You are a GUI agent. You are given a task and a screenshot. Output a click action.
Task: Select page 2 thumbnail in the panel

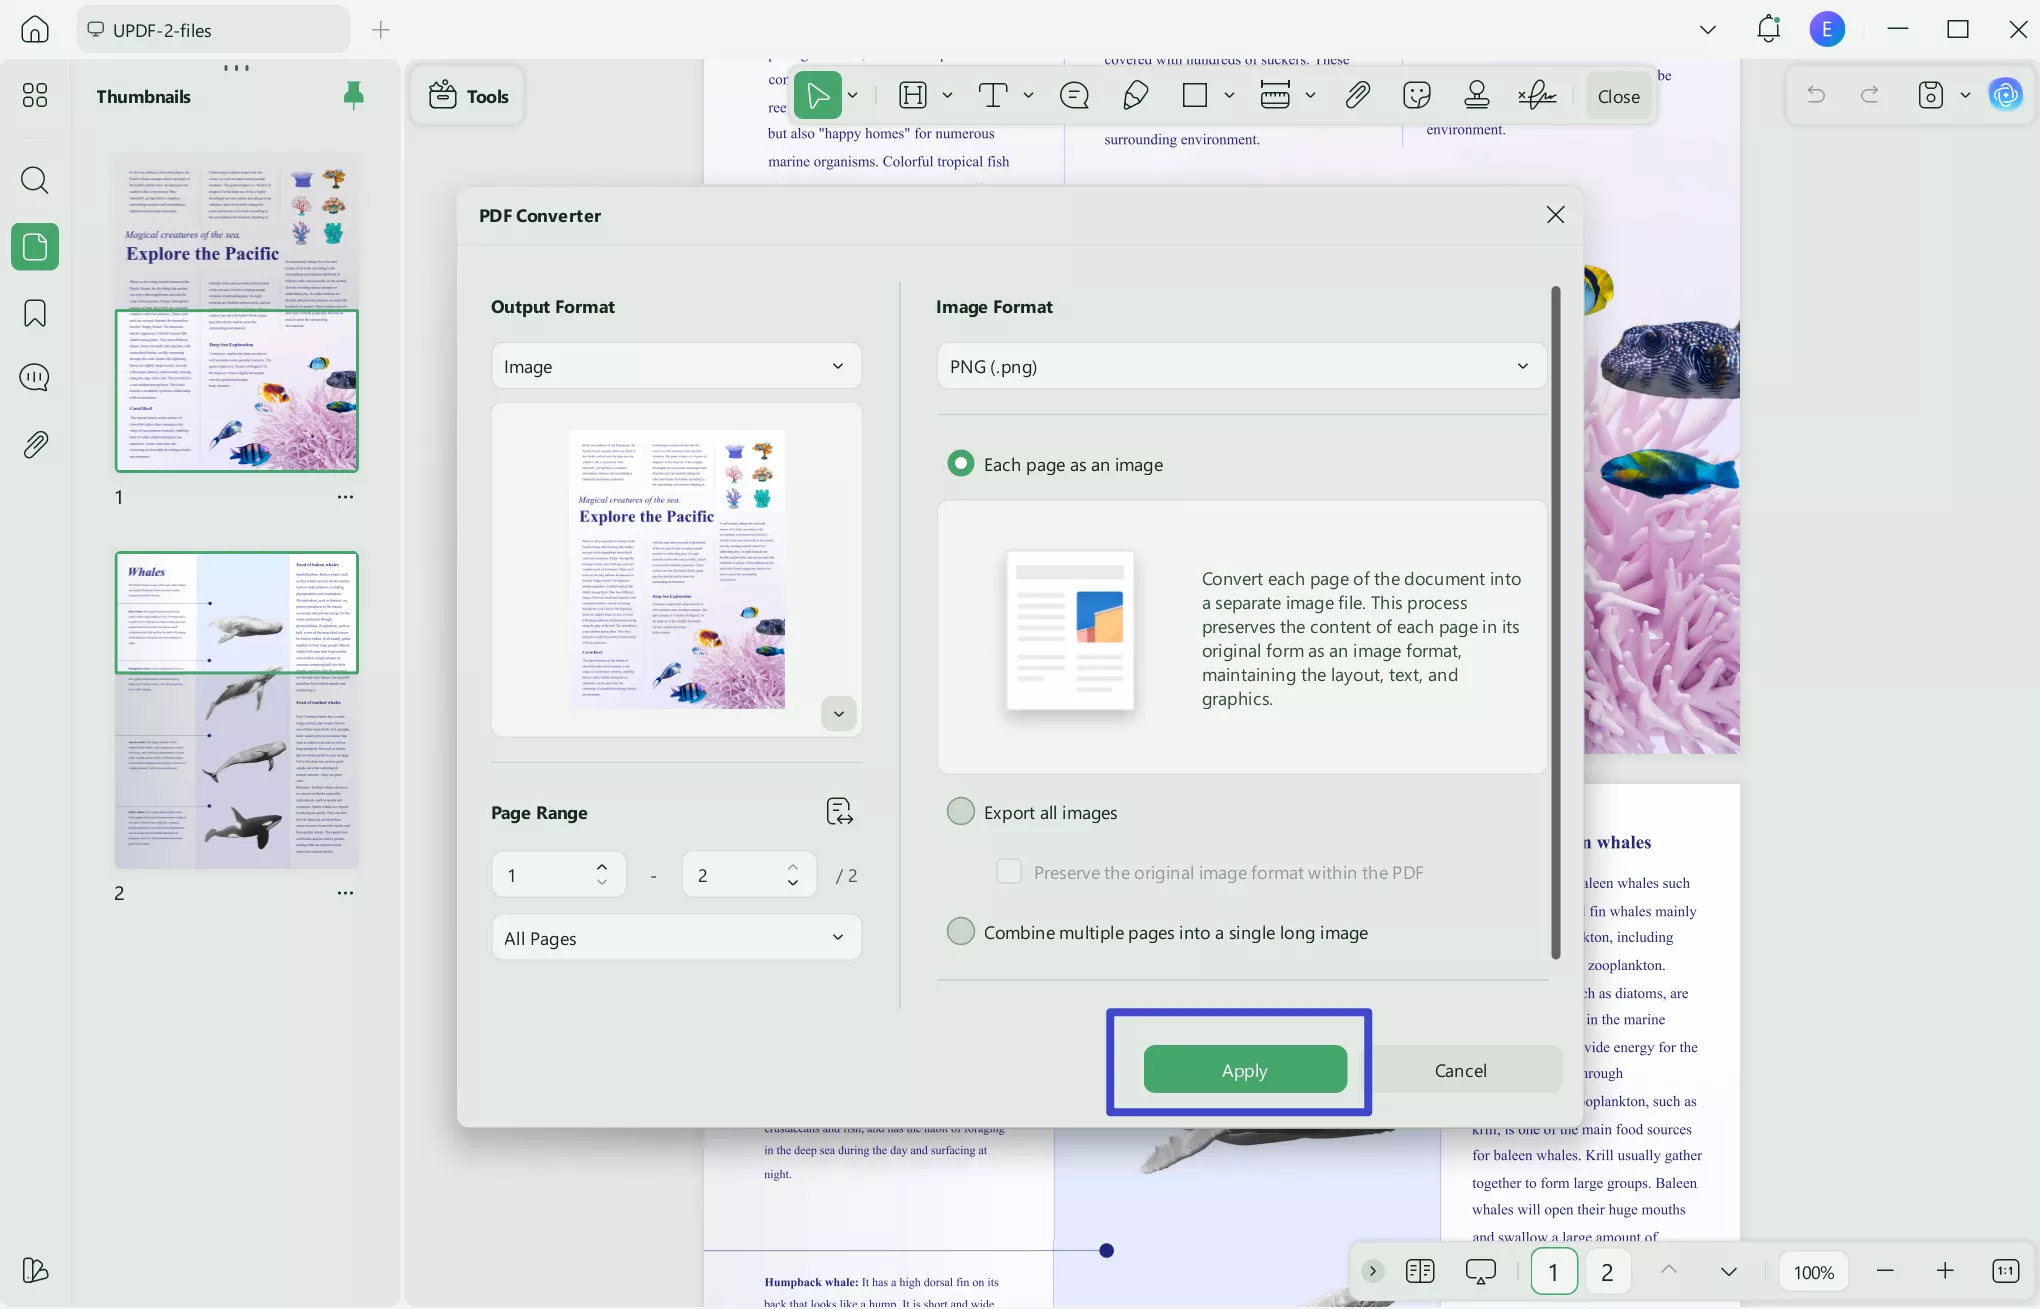pos(237,710)
